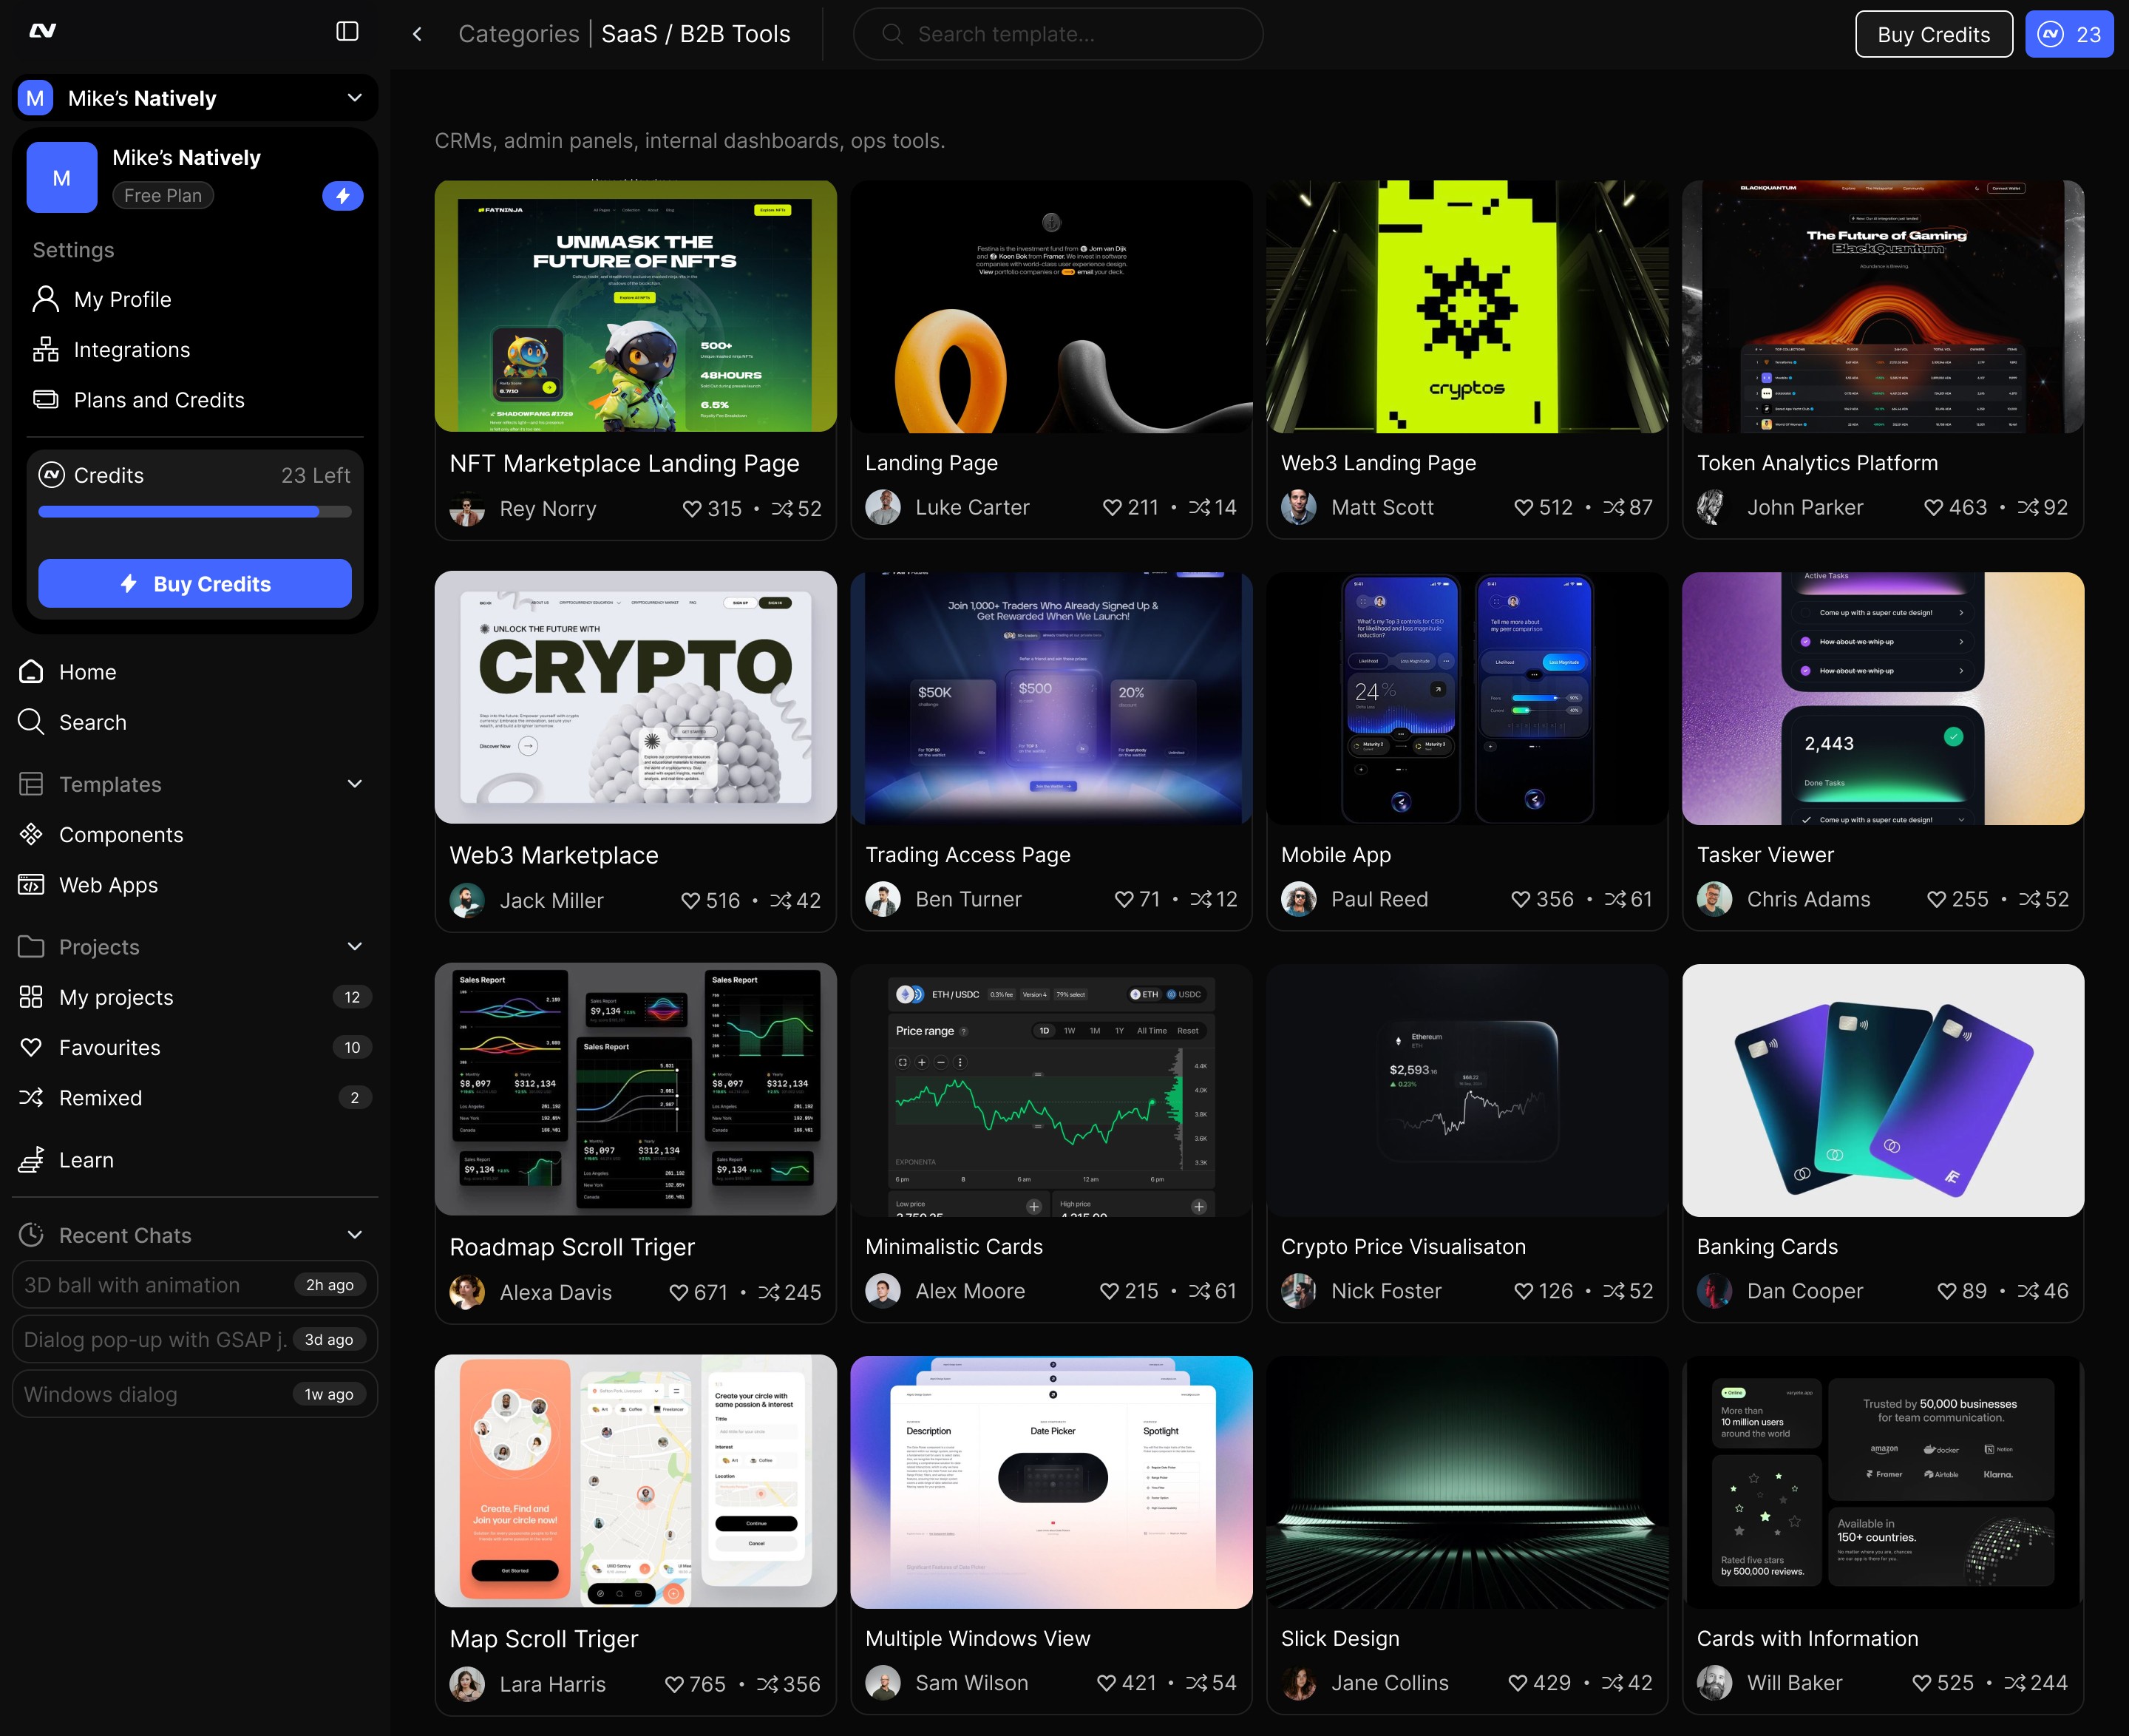Select the SaaS / B2B Tools category

click(696, 33)
